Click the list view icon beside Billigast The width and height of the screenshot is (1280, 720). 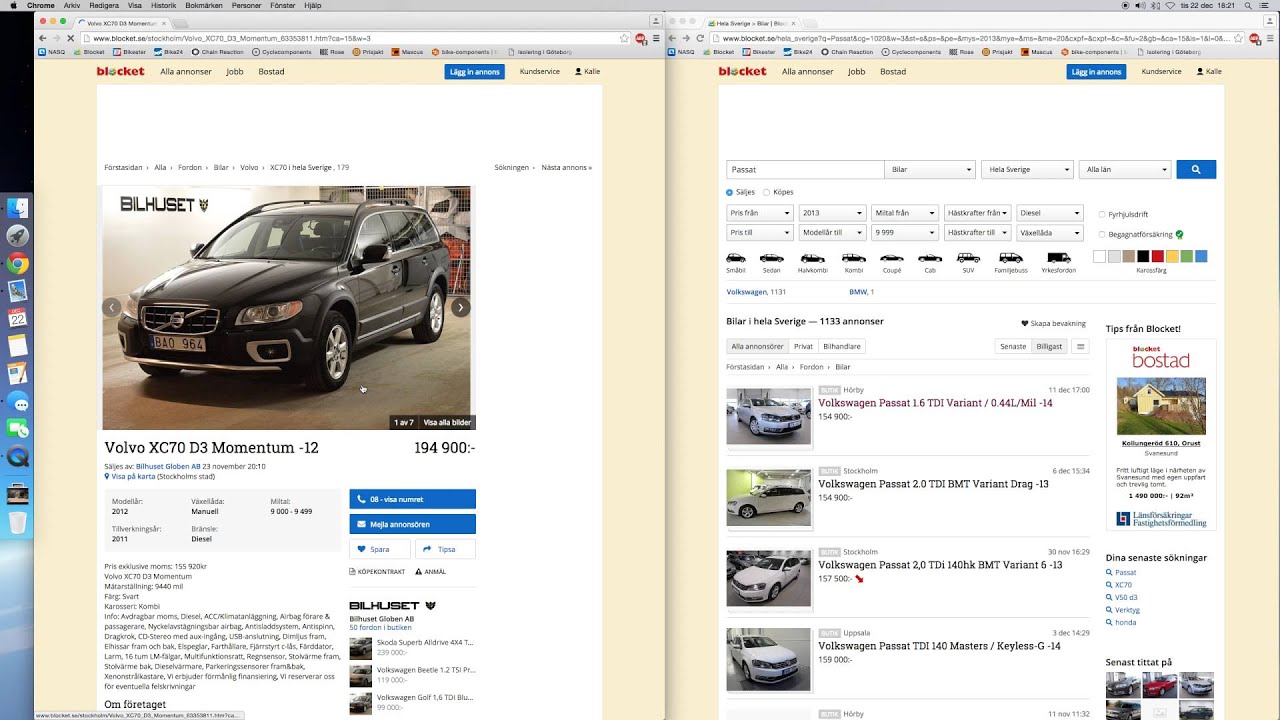[1081, 346]
